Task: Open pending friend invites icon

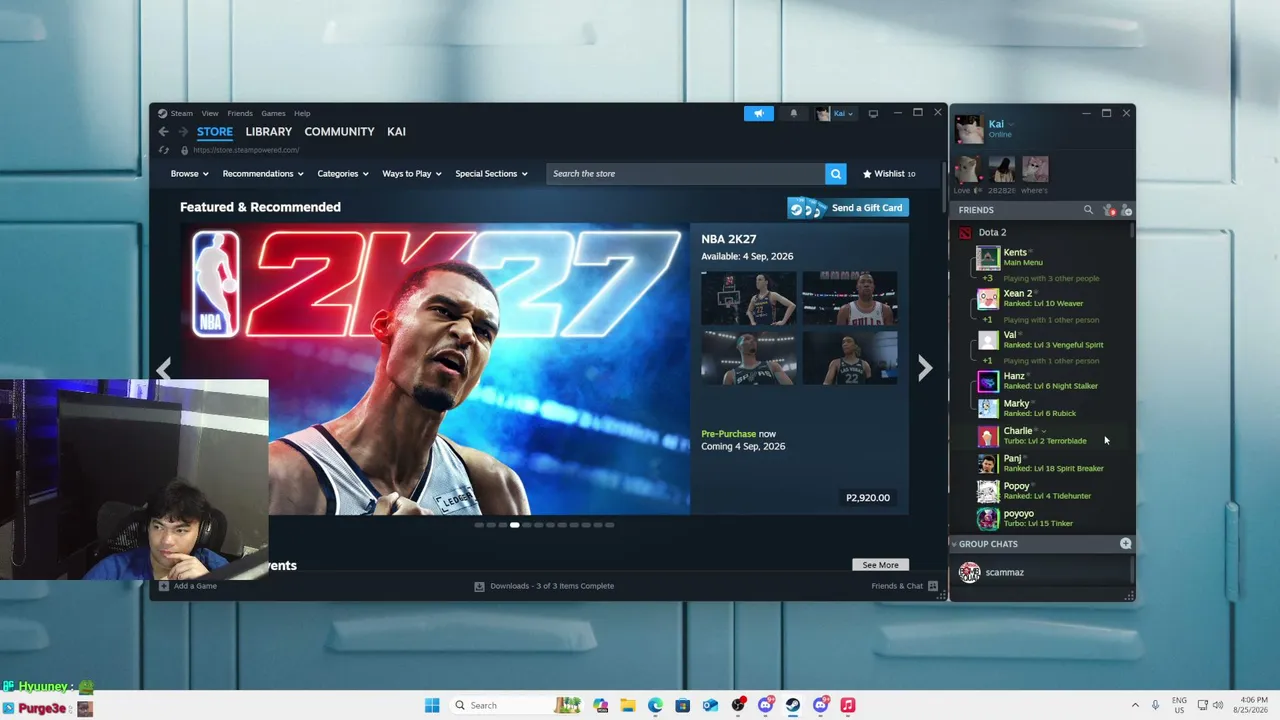Action: pyautogui.click(x=1108, y=210)
